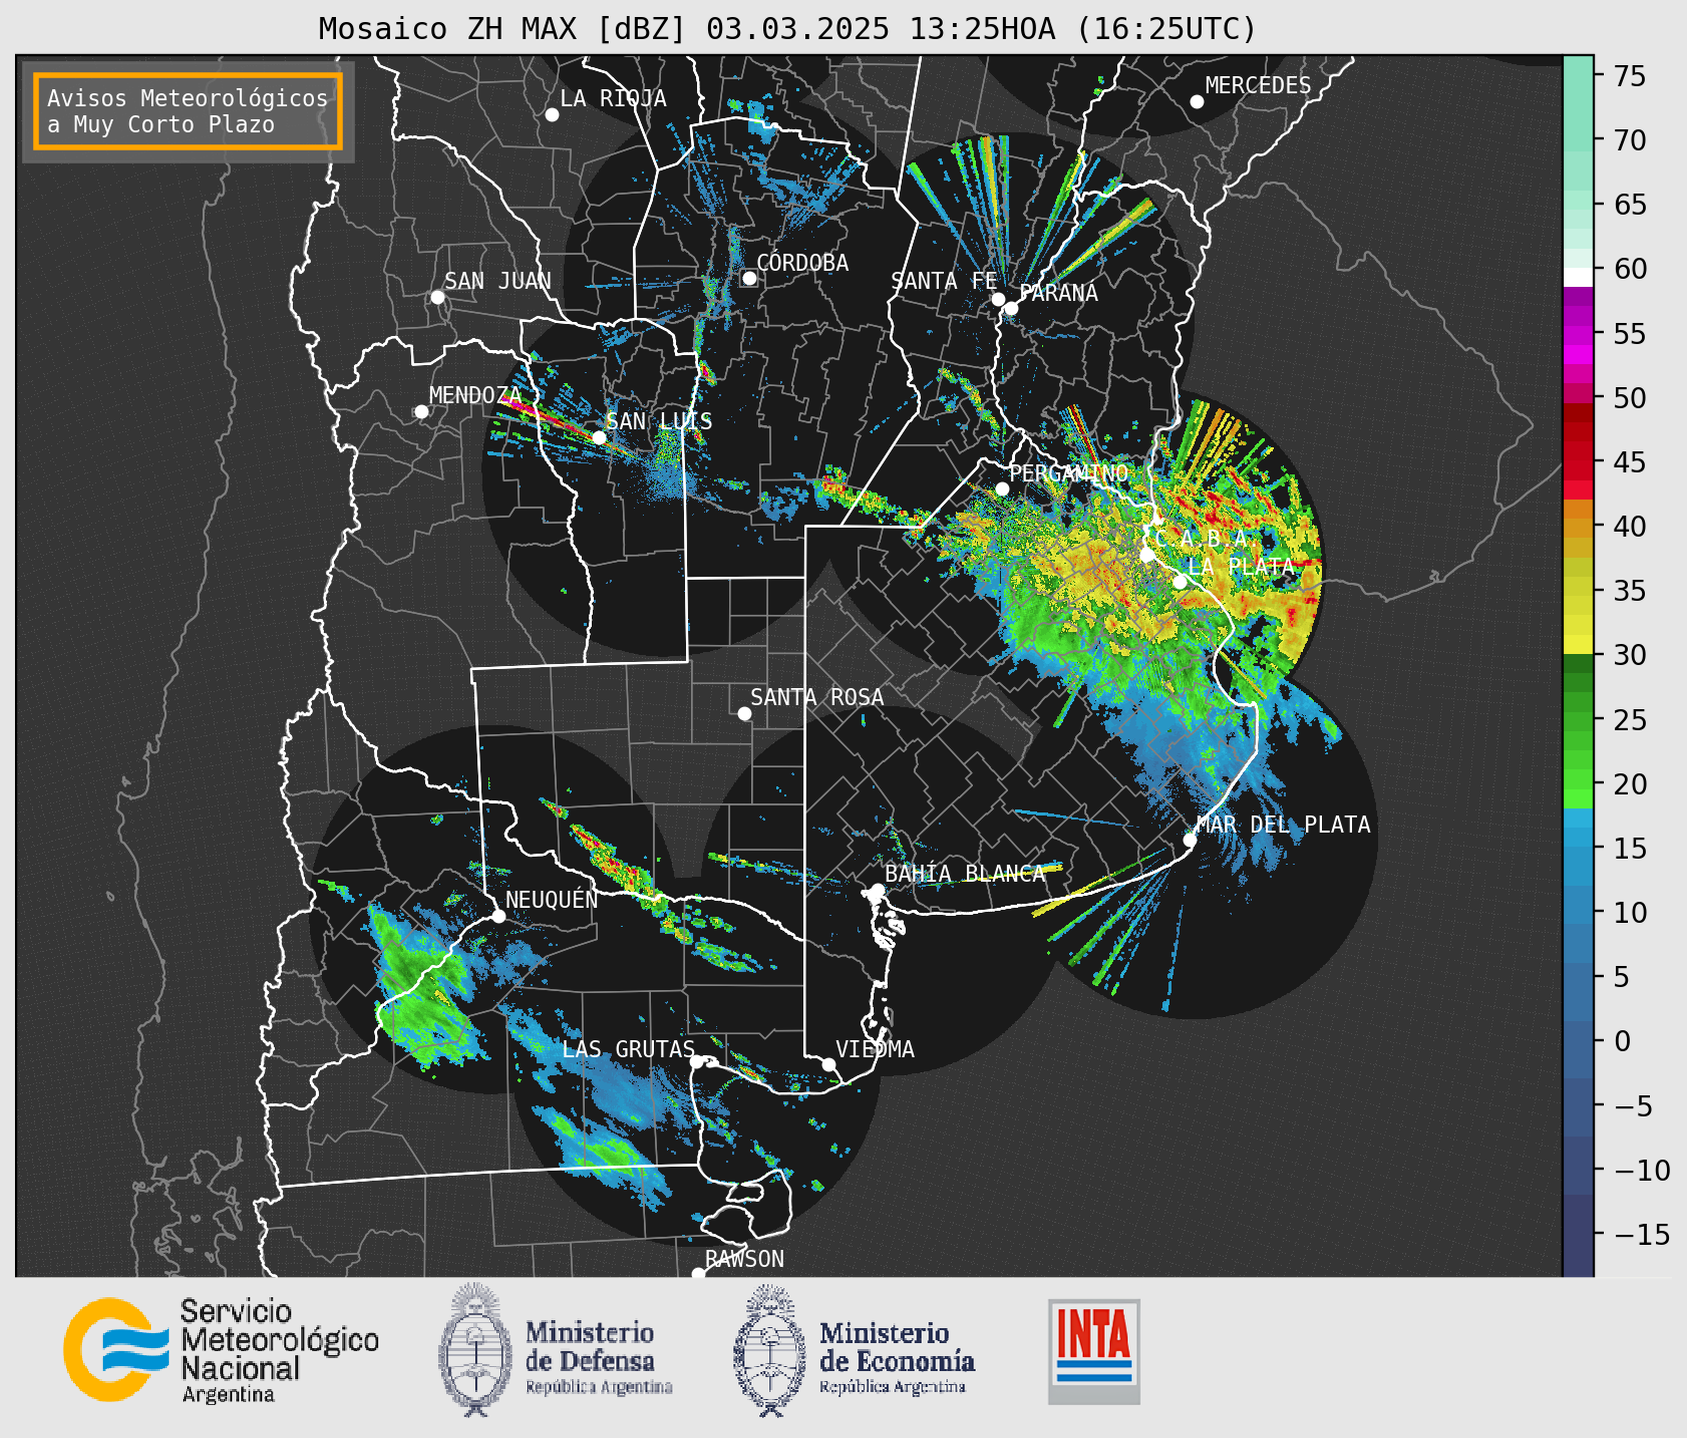Screen dimensions: 1687x1438
Task: Click the LA RIOJA city marker dot
Action: (x=552, y=115)
